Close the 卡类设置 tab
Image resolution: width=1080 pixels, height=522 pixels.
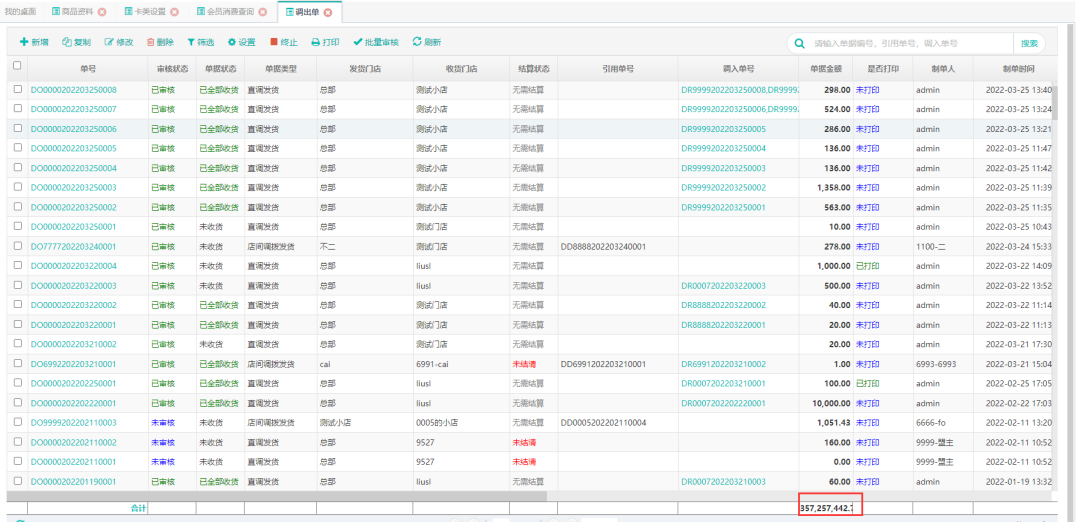point(175,12)
